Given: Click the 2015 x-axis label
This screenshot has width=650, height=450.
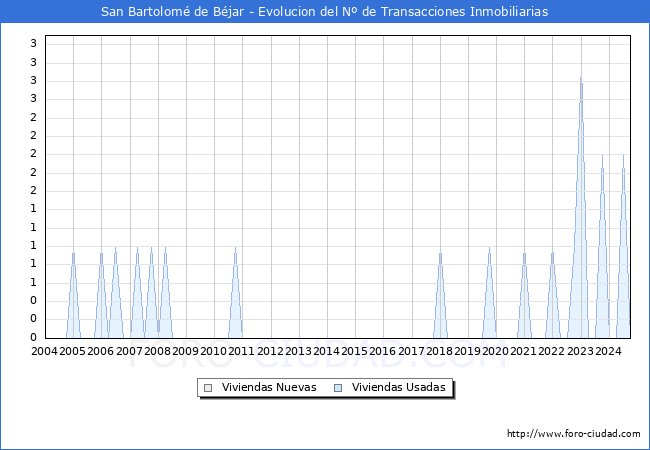Looking at the screenshot, I should pos(354,351).
